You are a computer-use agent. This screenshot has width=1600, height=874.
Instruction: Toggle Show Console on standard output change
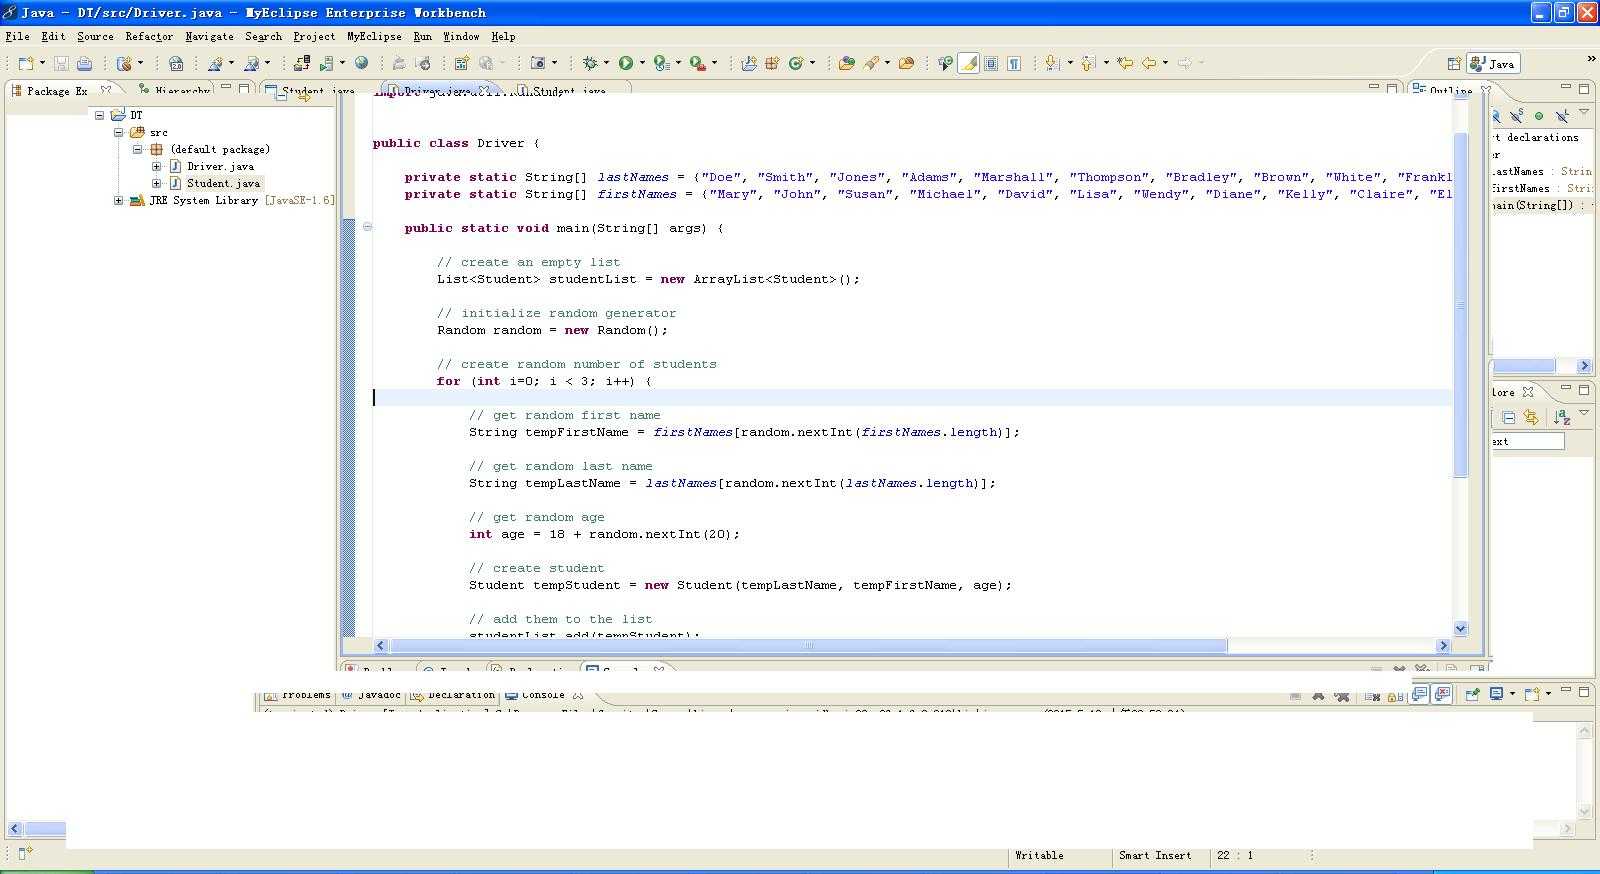tap(1419, 694)
